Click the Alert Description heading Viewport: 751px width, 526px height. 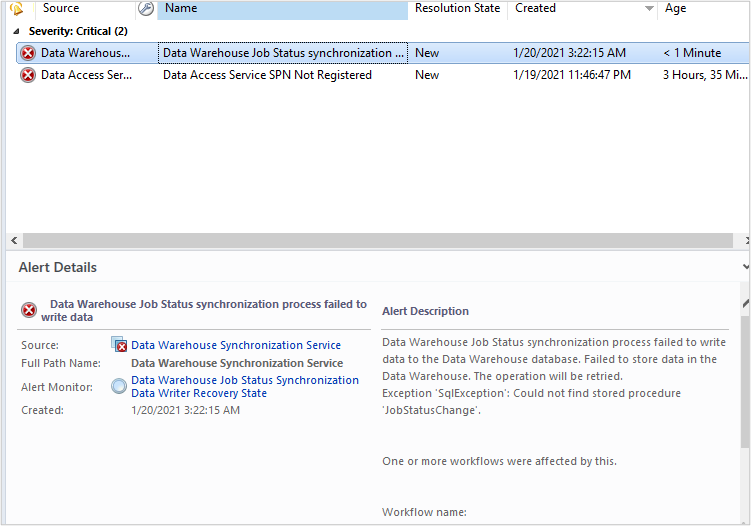click(425, 311)
